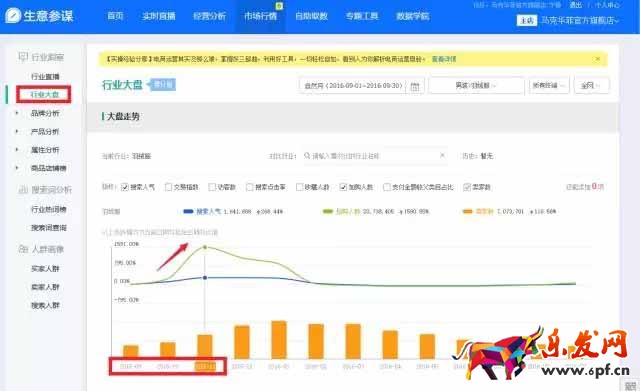640x391 pixels.
Task: Click 查看详情 in the yellow banner
Action: pyautogui.click(x=444, y=59)
